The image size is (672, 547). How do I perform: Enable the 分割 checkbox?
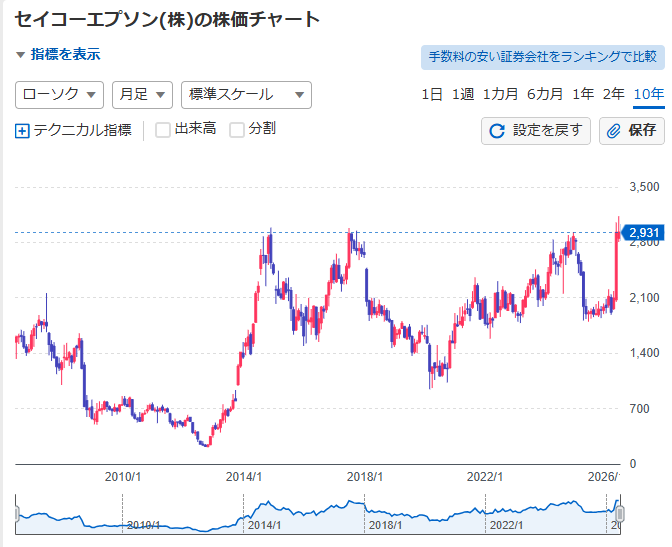[237, 130]
